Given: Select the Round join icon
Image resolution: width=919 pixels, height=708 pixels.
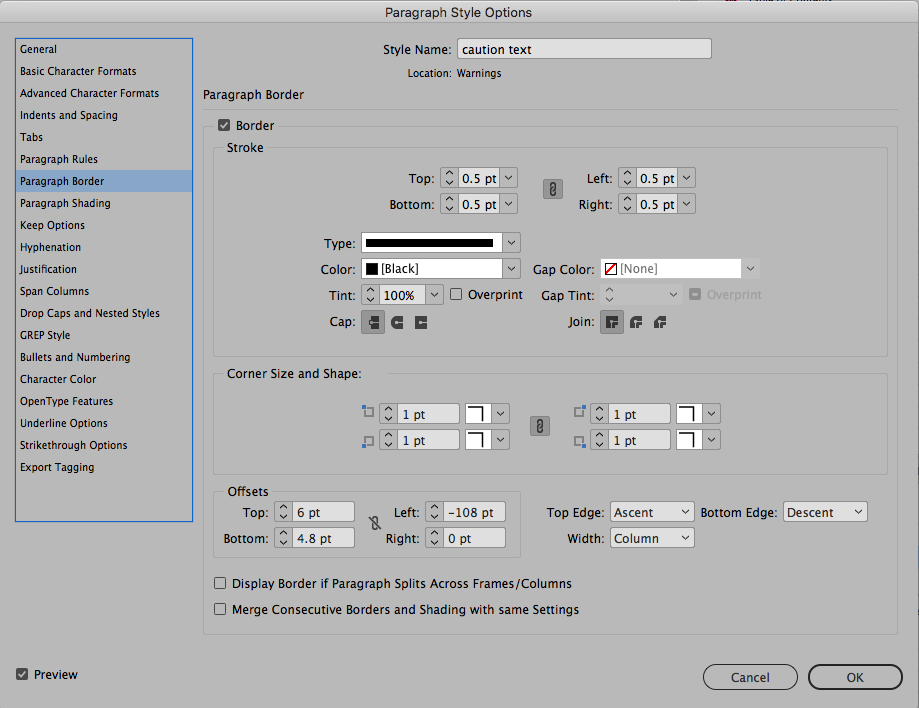Looking at the screenshot, I should (636, 322).
